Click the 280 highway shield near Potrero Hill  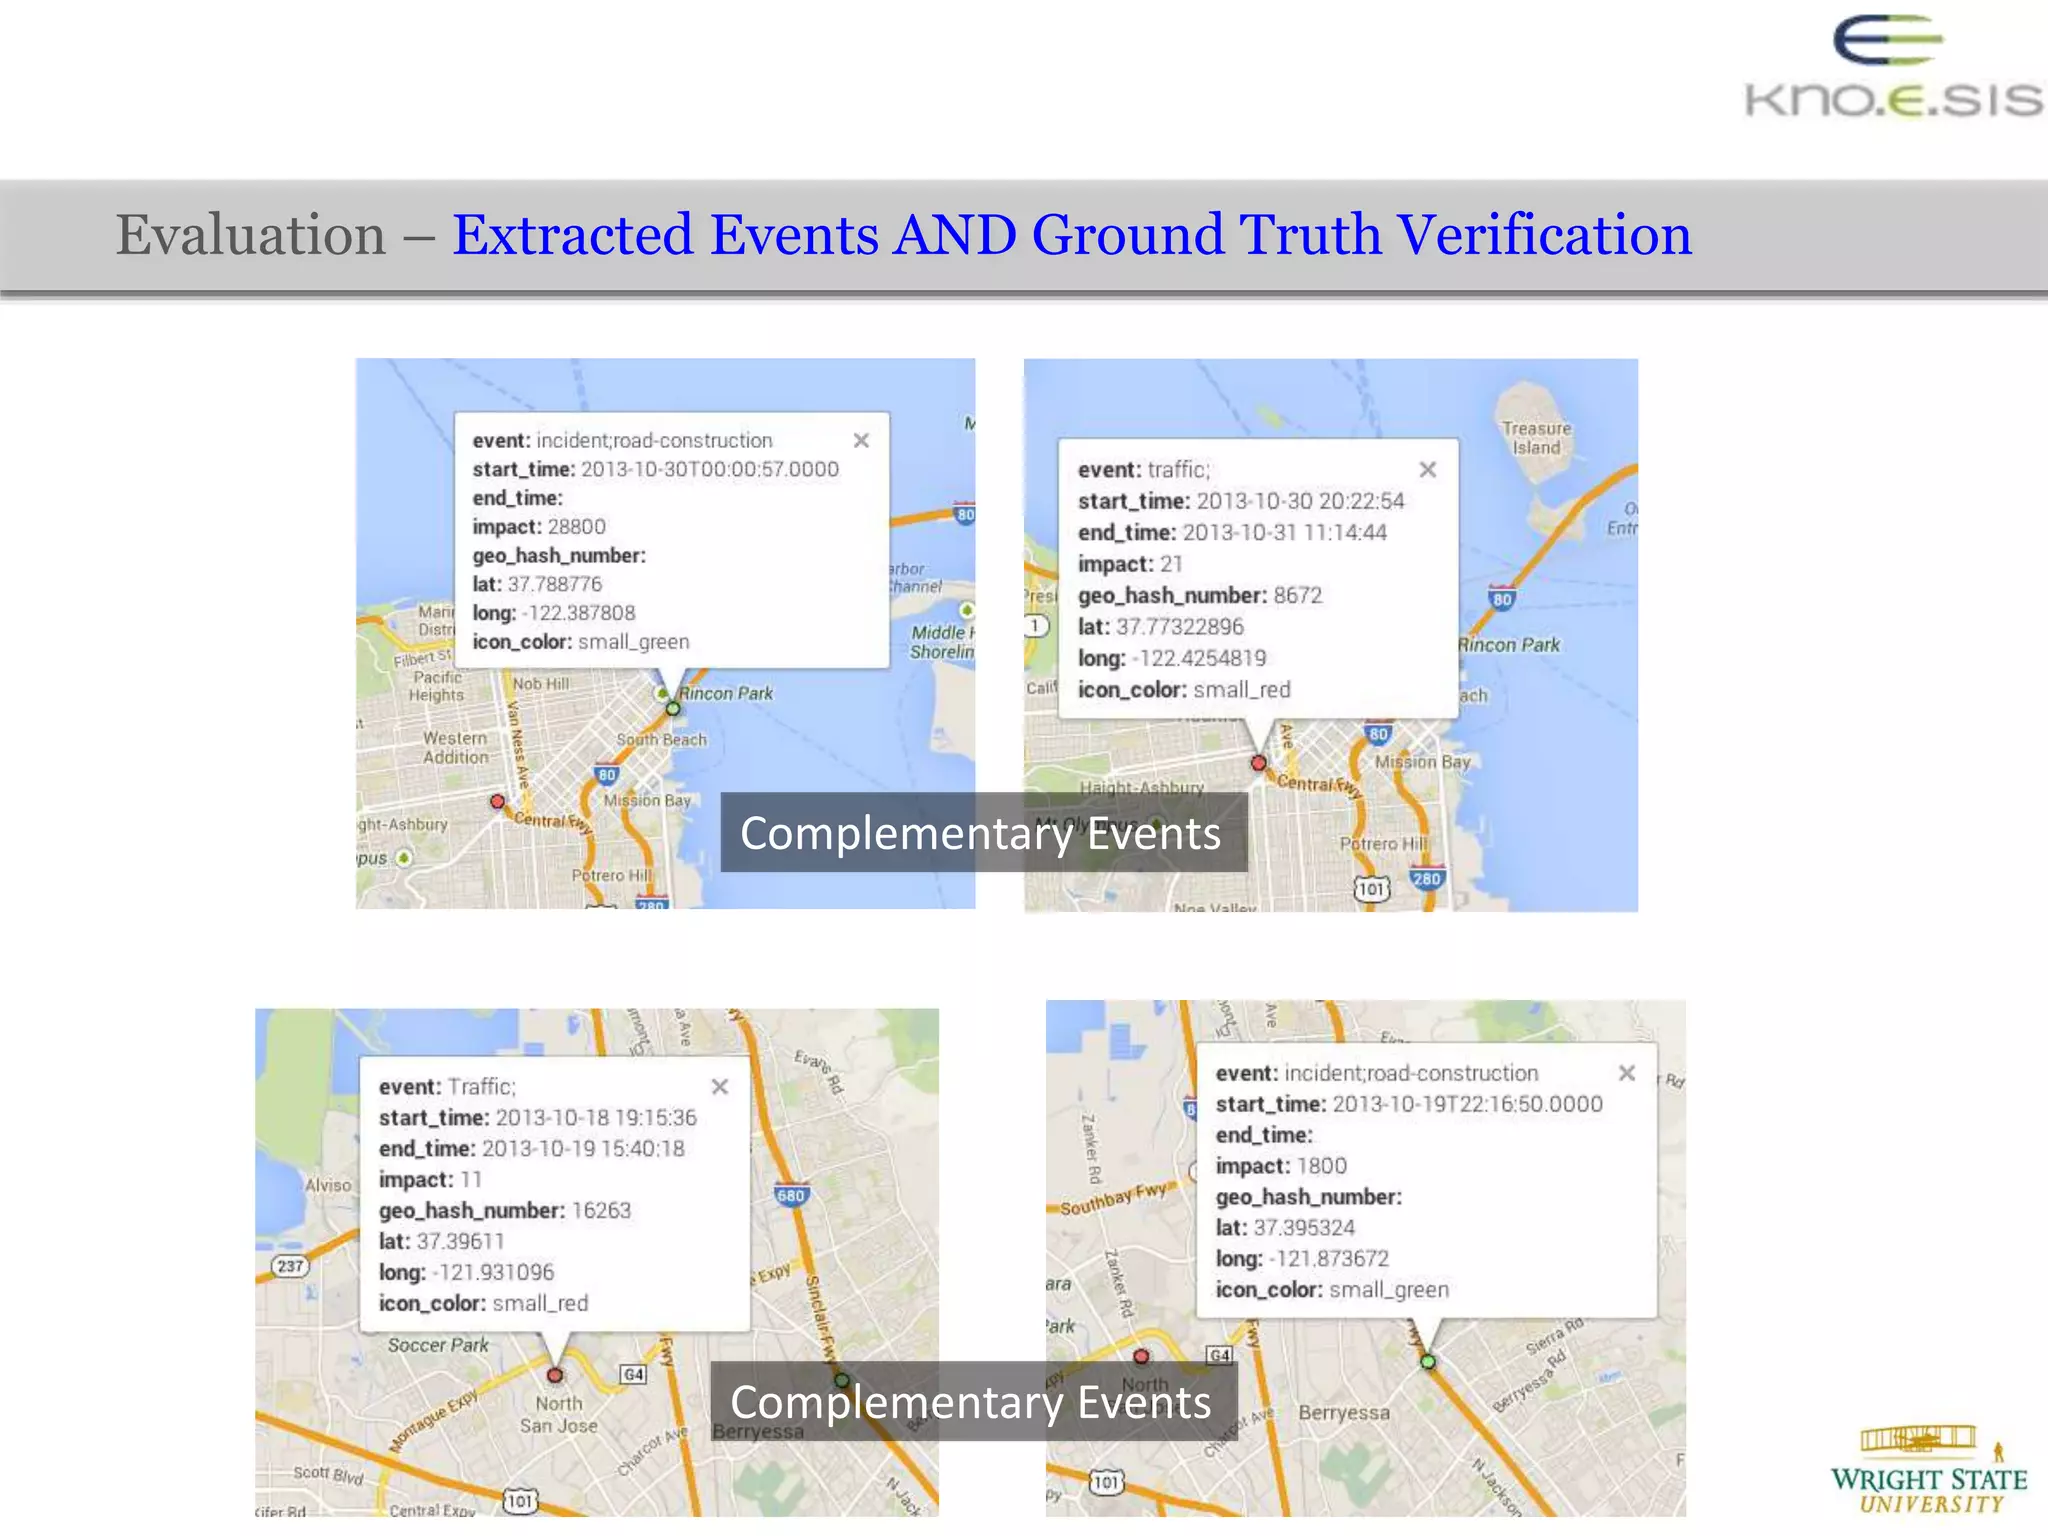(x=1427, y=879)
